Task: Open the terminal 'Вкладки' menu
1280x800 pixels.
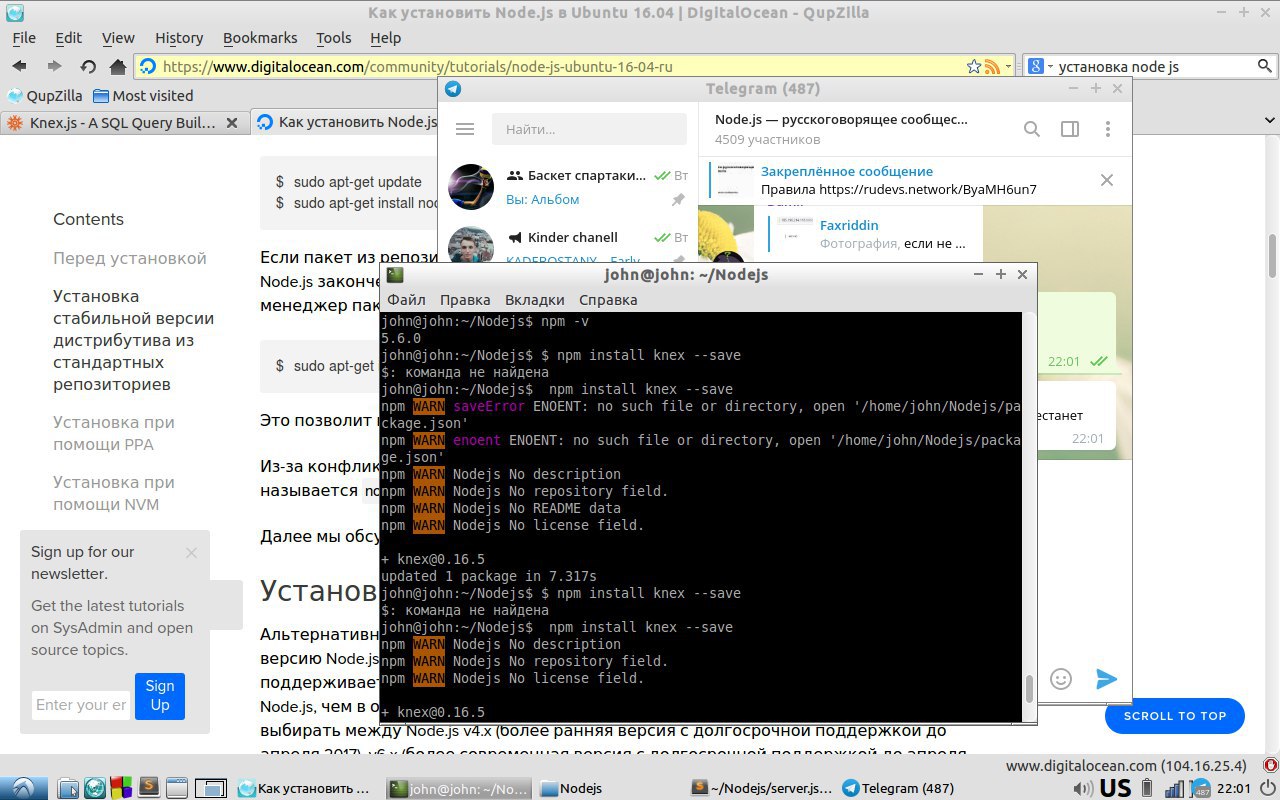Action: coord(534,299)
